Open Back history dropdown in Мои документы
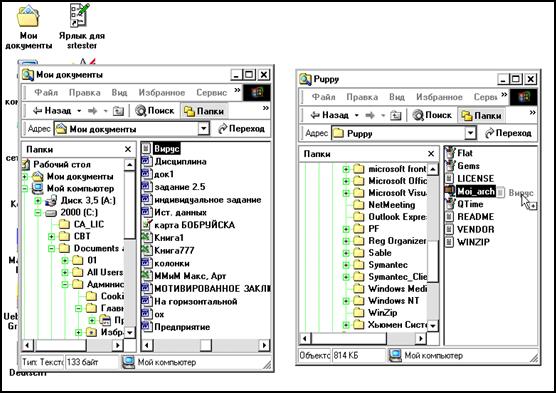 coord(79,111)
